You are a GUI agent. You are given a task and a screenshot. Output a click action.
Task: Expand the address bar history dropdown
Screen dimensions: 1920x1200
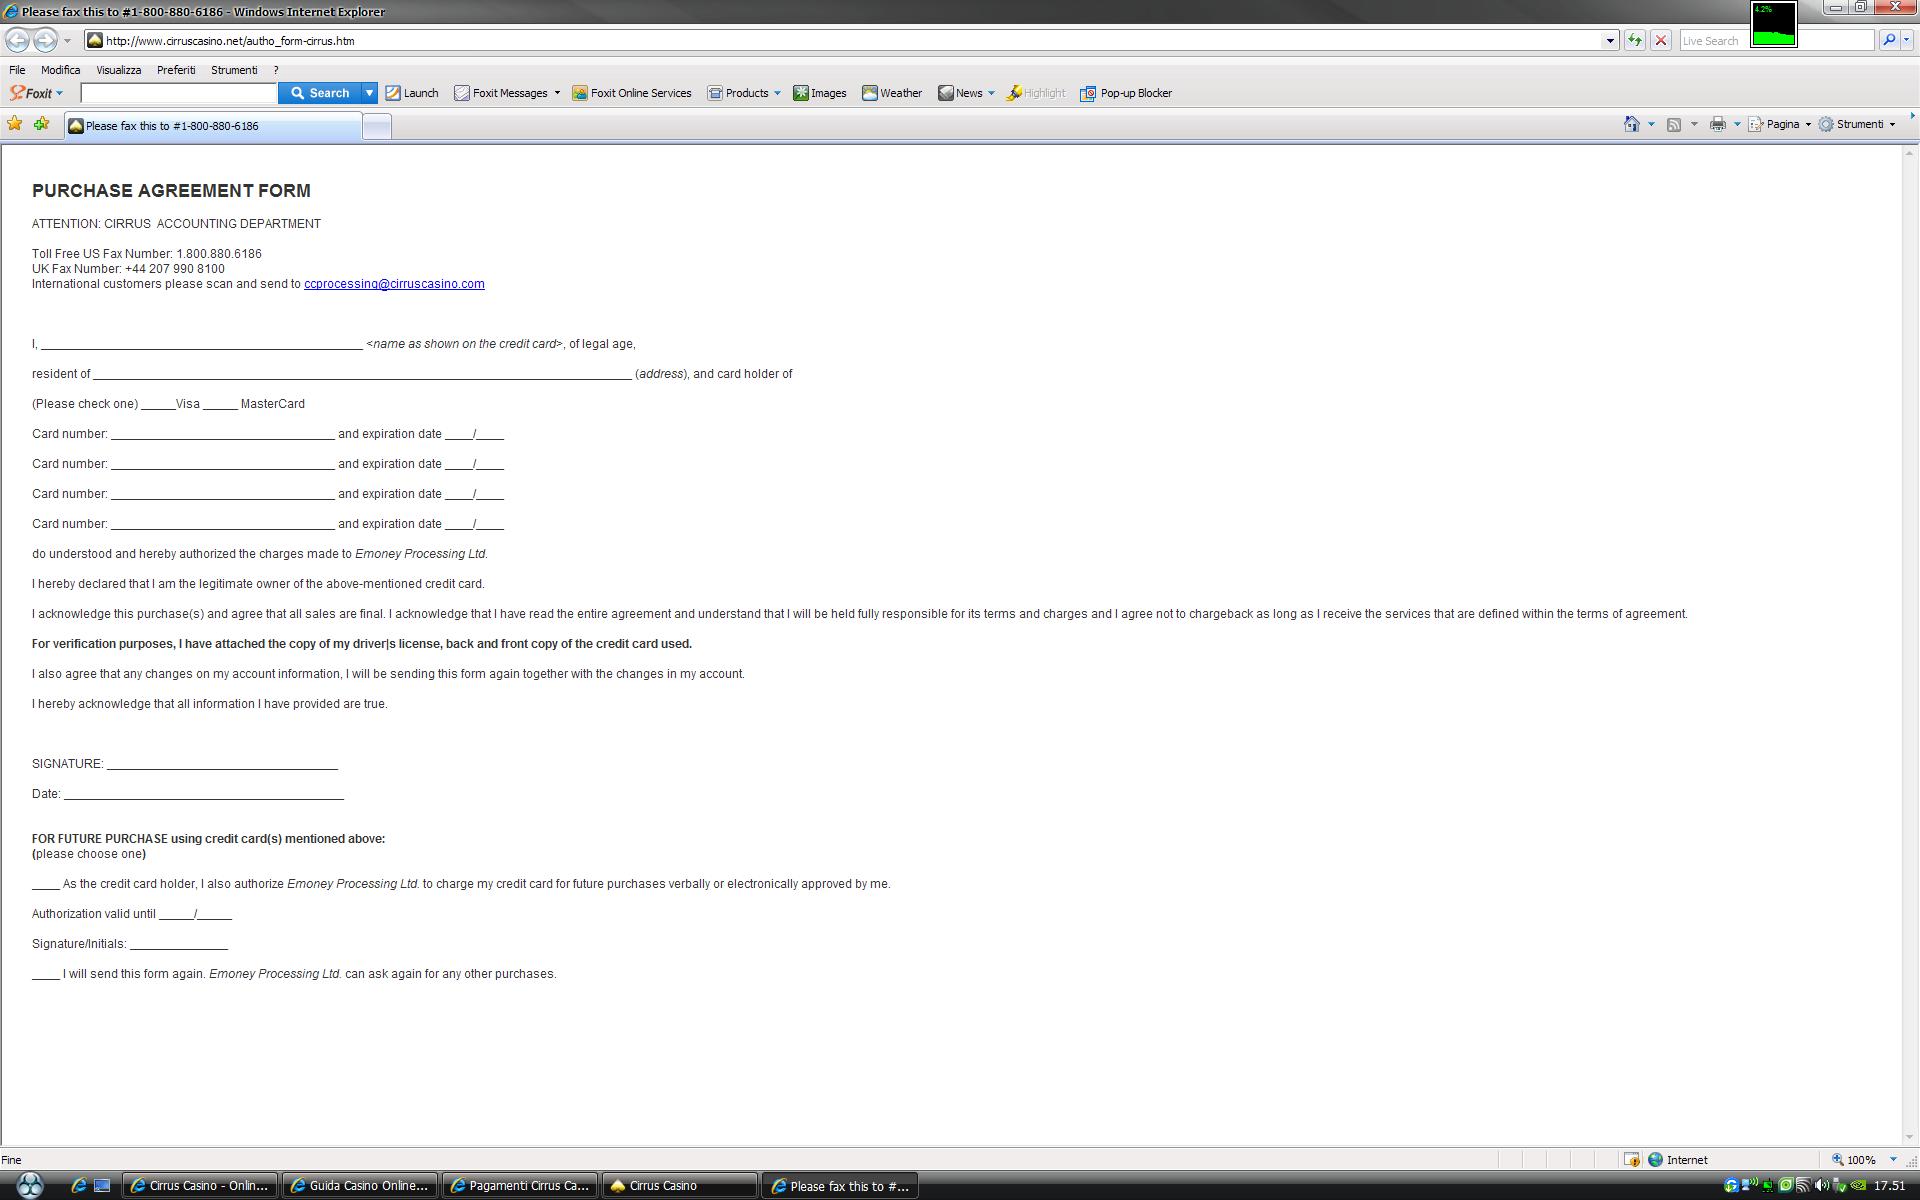pyautogui.click(x=1610, y=41)
